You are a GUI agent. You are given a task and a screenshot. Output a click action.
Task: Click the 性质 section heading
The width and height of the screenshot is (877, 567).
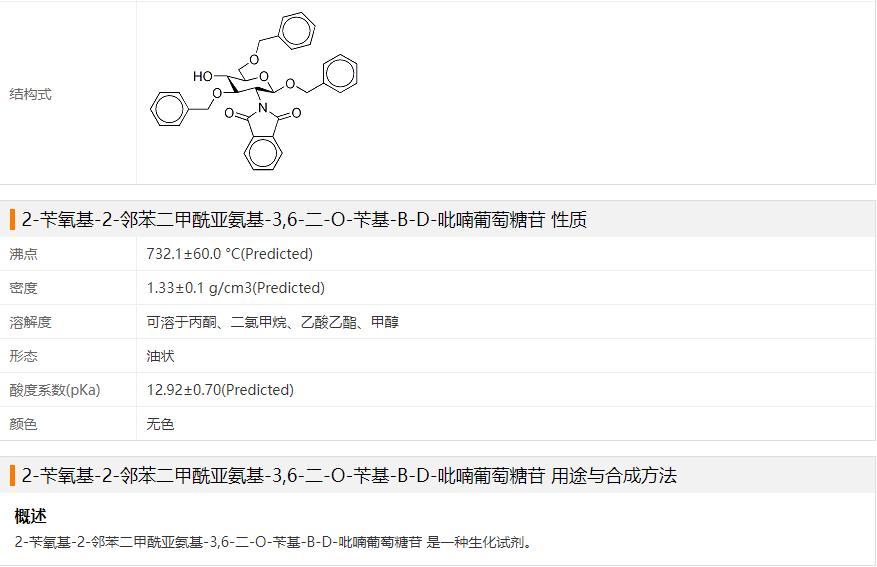(304, 220)
